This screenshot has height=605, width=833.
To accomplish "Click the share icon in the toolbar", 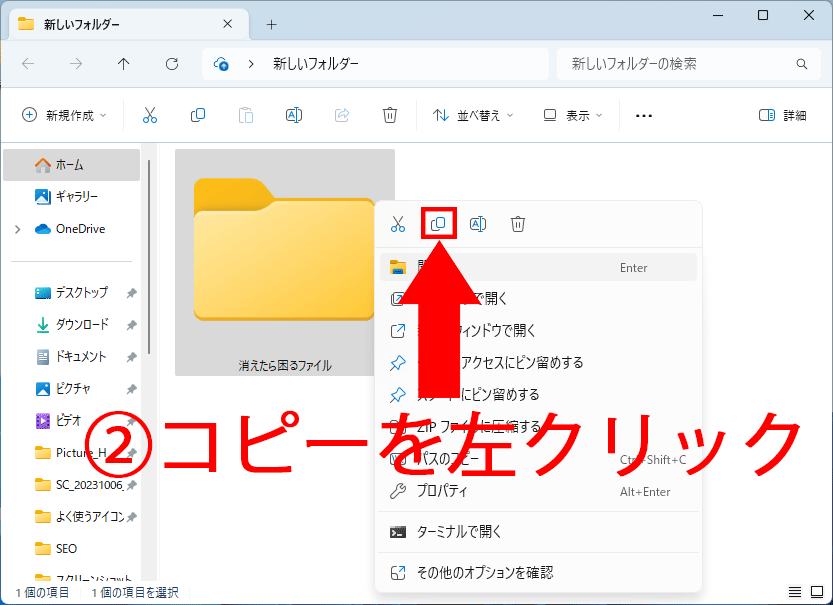I will click(x=342, y=114).
